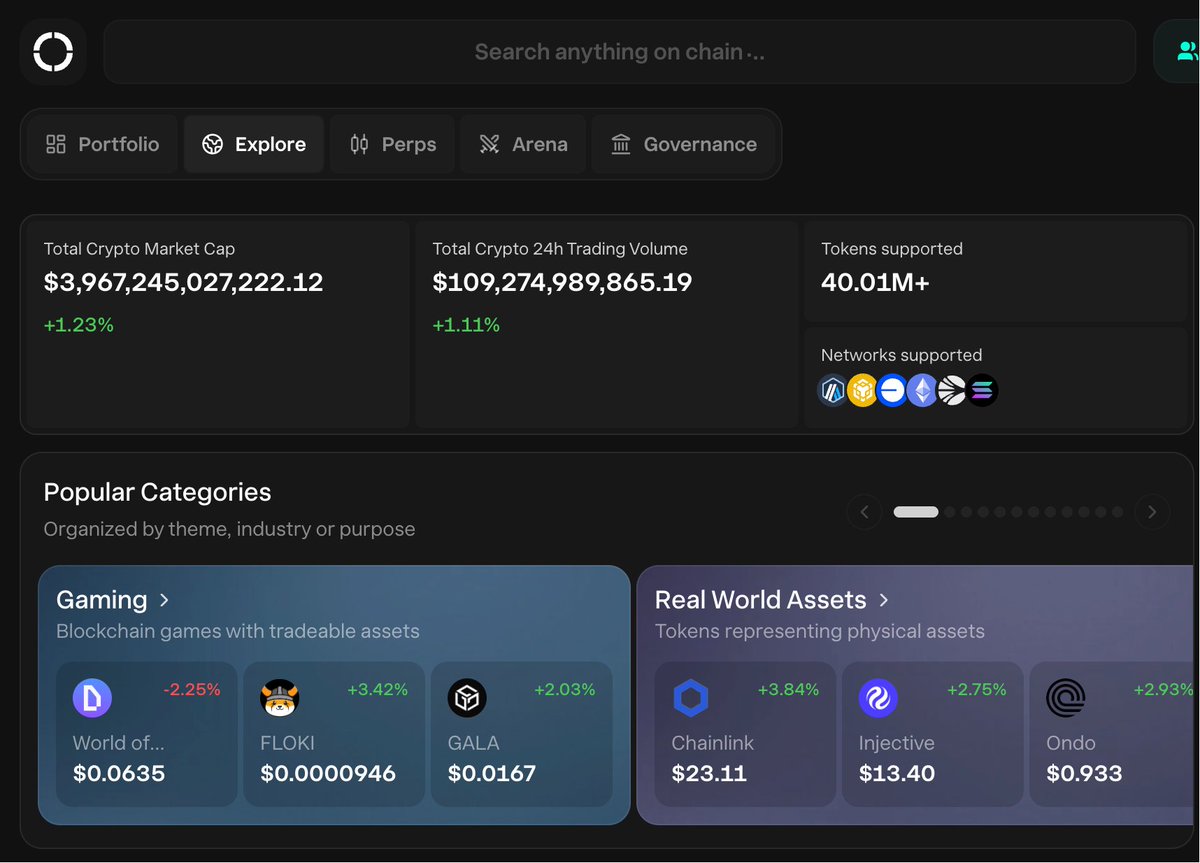
Task: Click the Tokens representing physical assets text
Action: 820,631
